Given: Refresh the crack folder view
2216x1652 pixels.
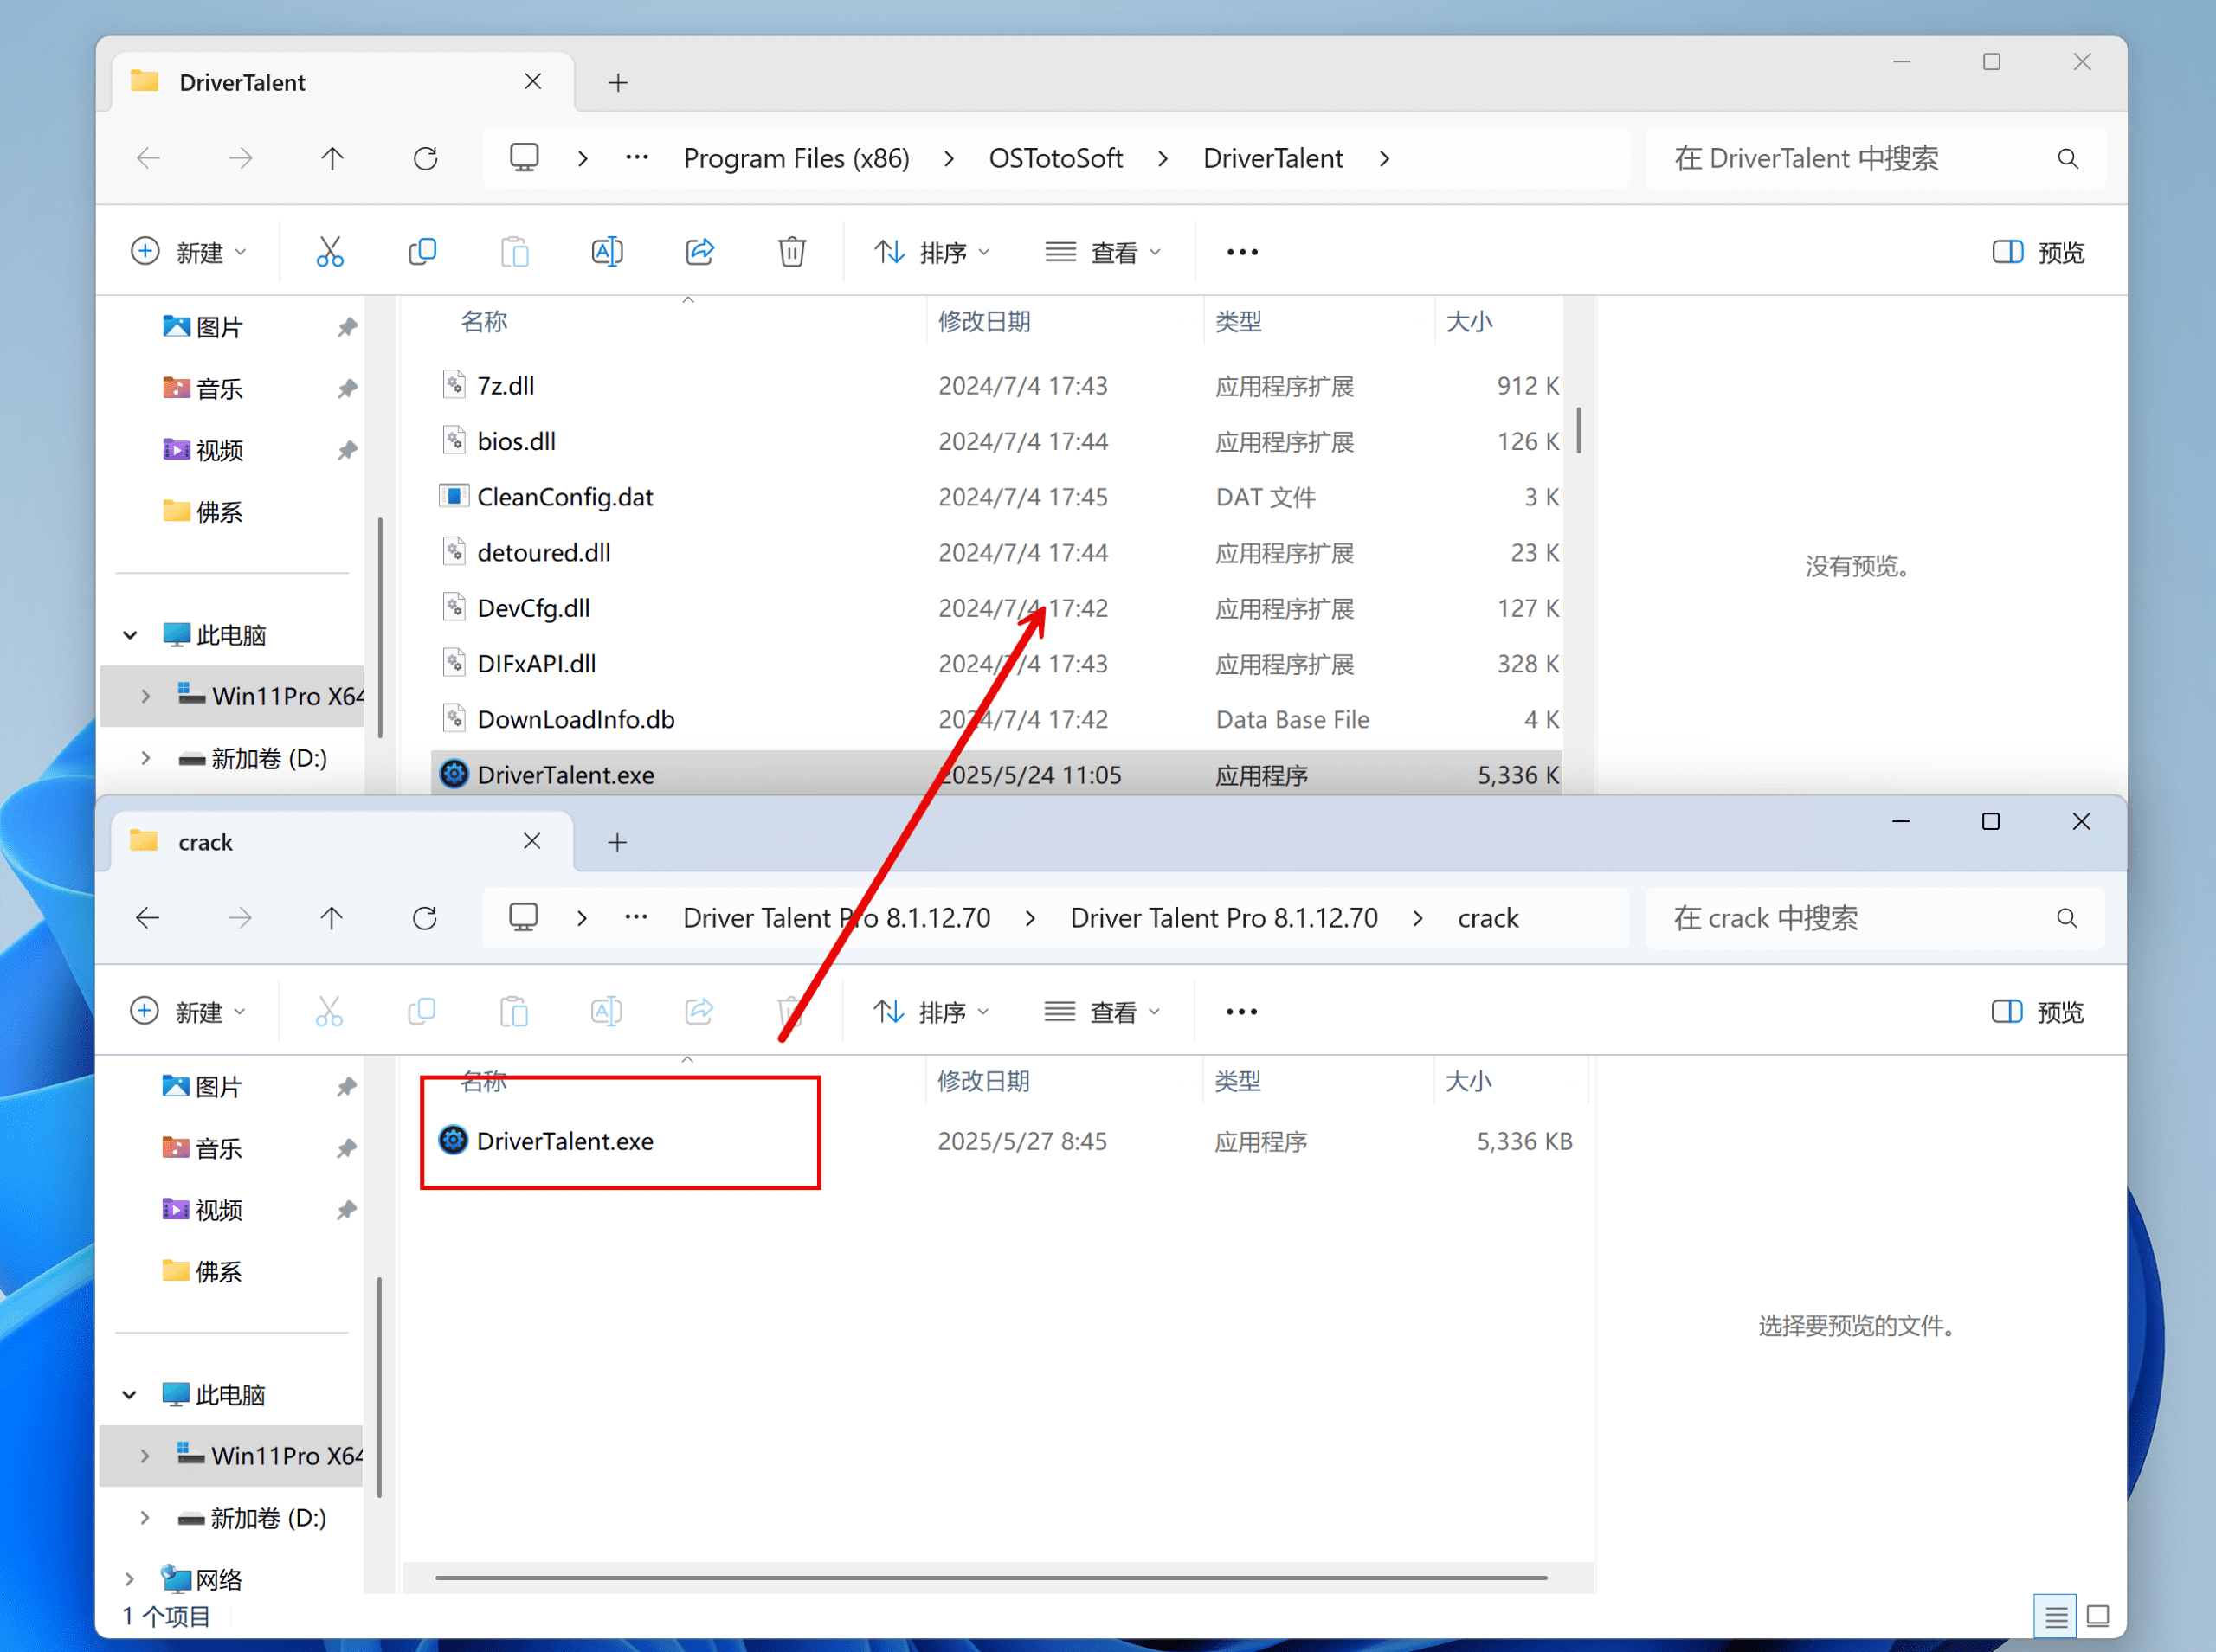Looking at the screenshot, I should (425, 918).
